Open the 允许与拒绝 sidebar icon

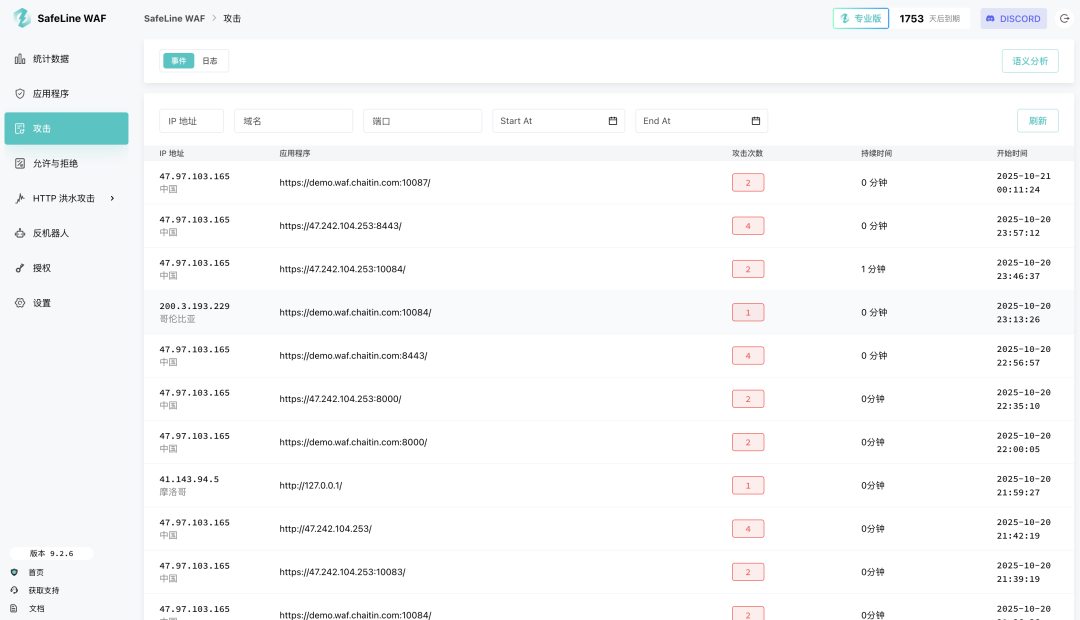20,163
